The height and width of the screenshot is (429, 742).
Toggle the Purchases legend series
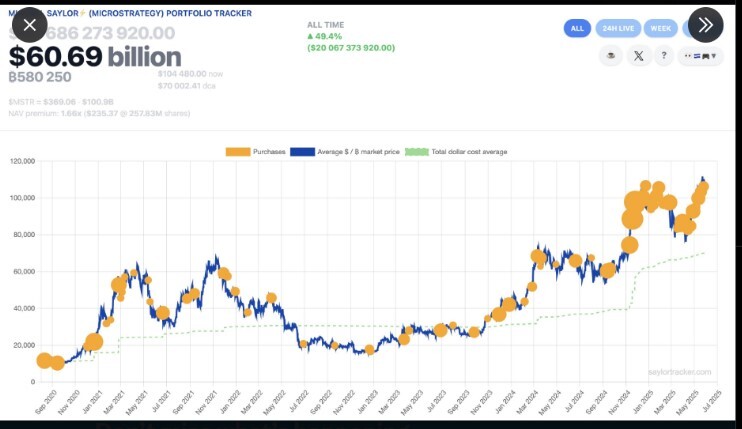click(256, 152)
